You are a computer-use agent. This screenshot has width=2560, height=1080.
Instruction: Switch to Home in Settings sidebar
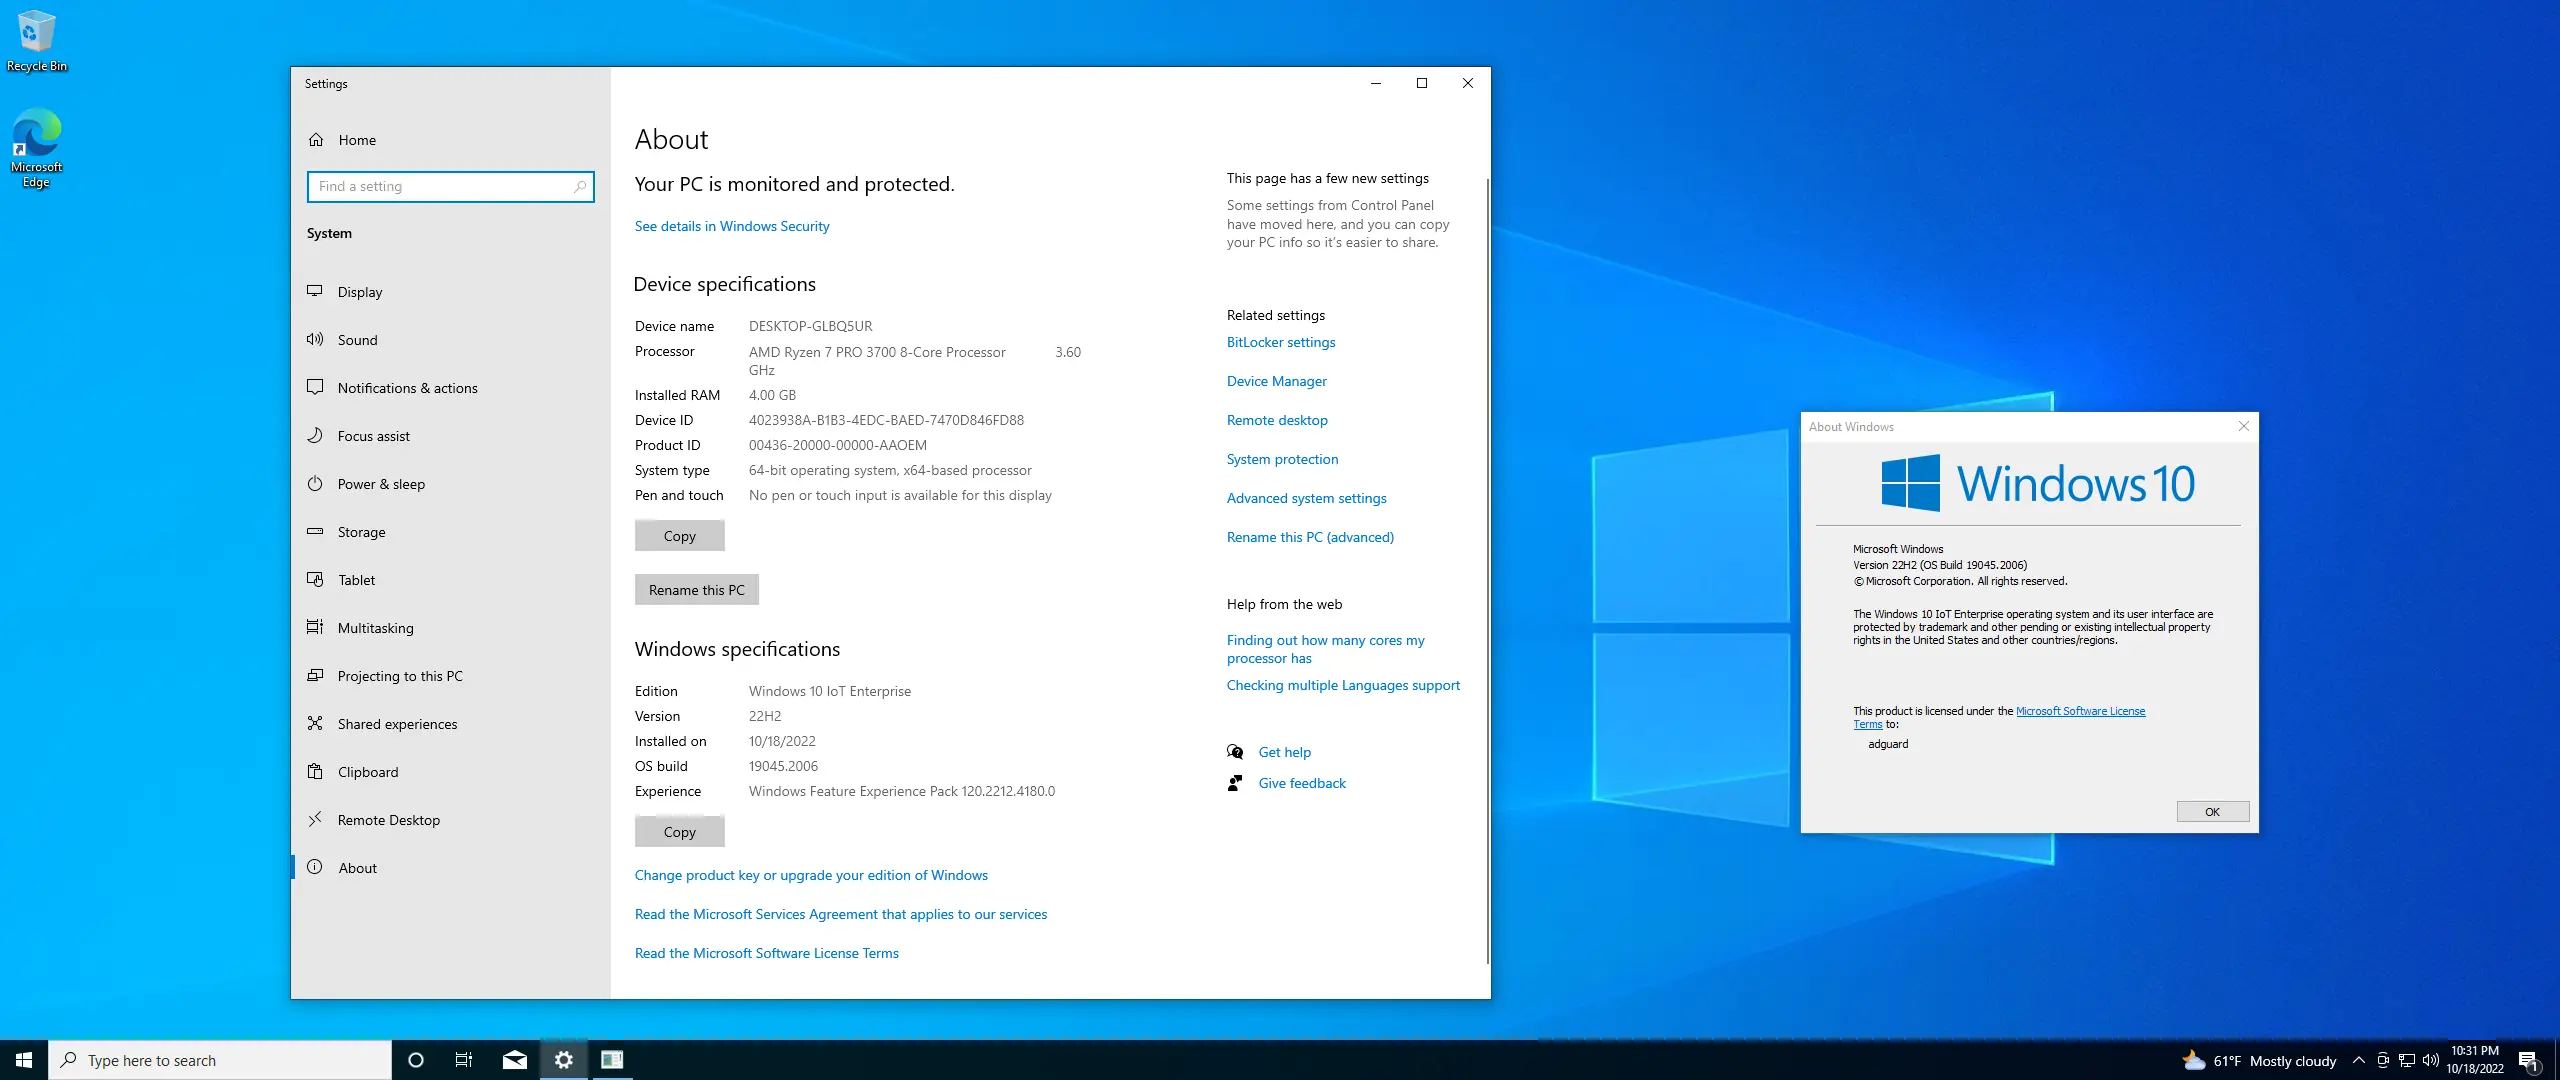[x=357, y=139]
